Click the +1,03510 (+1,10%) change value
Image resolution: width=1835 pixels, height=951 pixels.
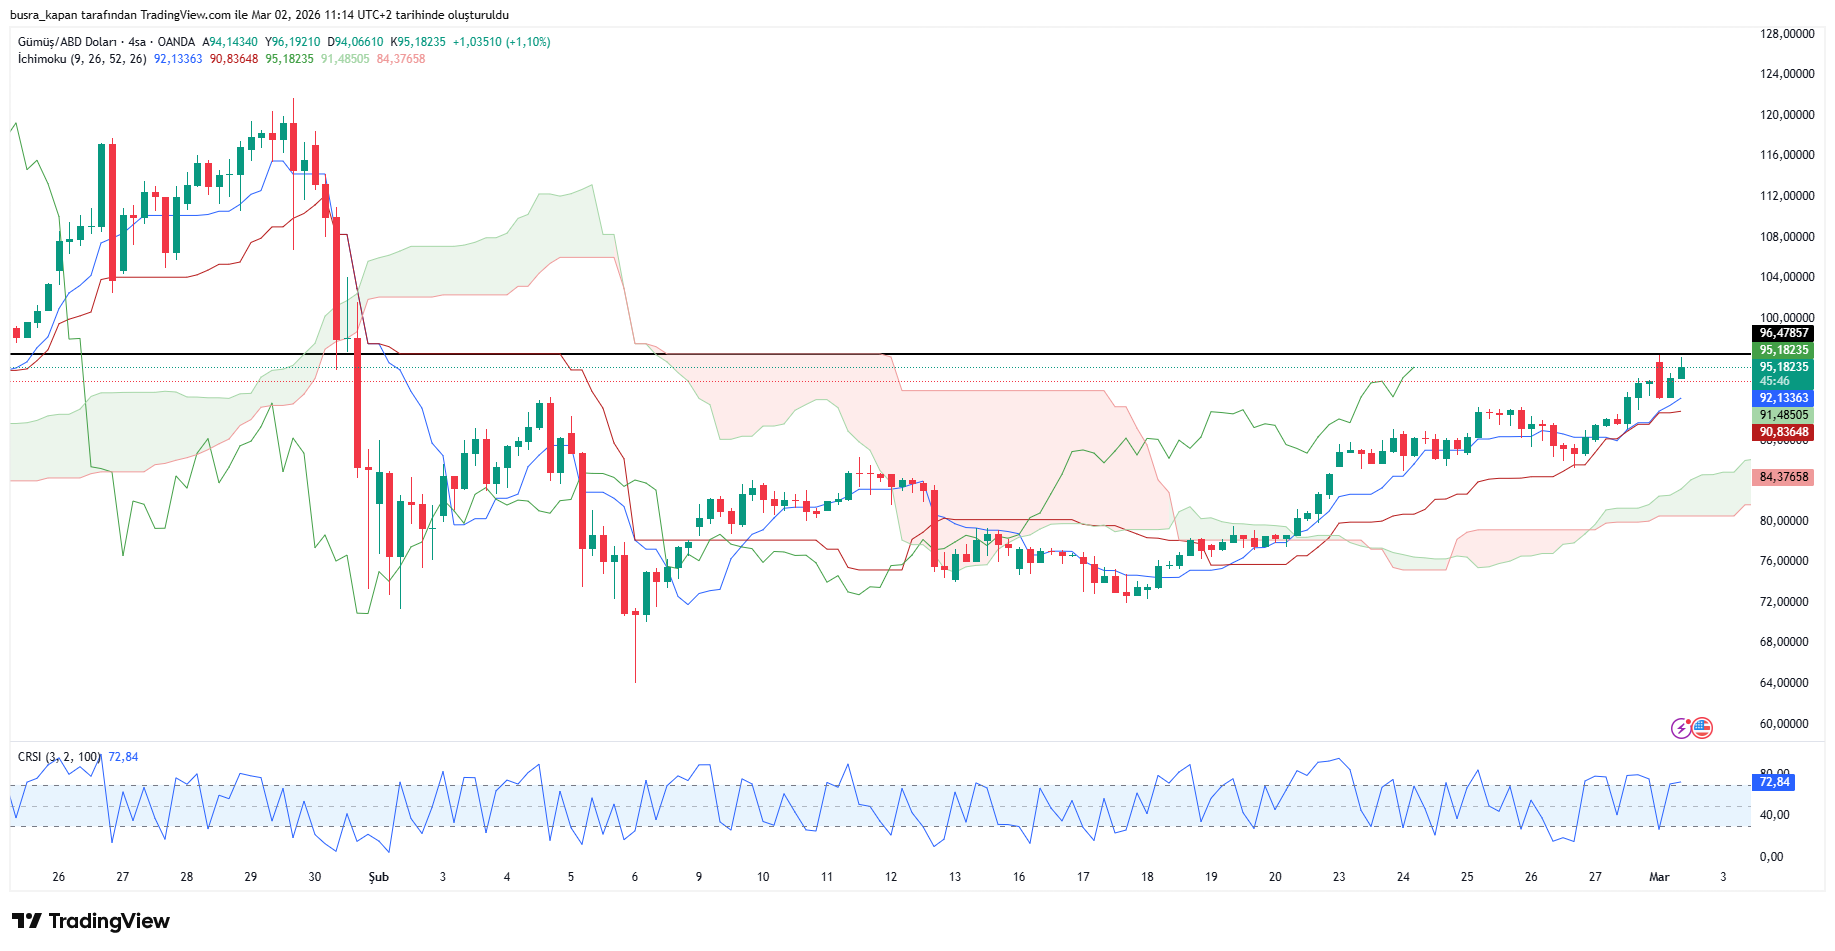[501, 42]
